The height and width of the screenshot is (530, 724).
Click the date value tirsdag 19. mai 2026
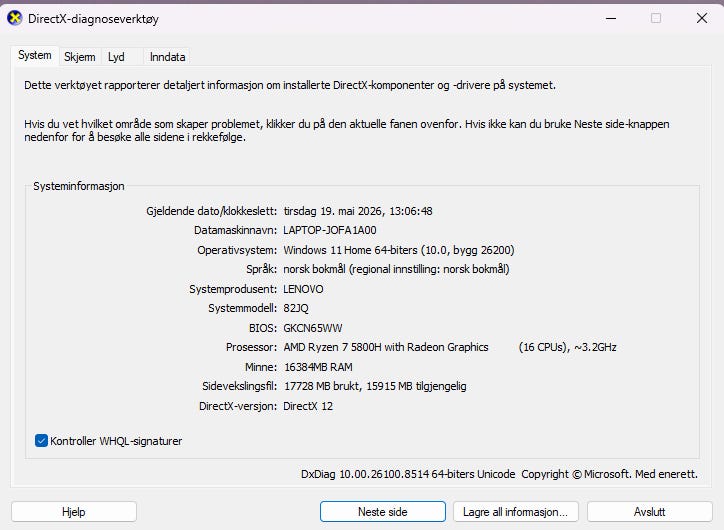(358, 211)
